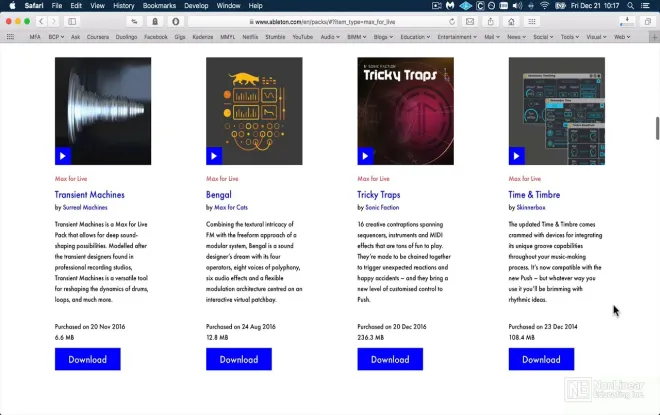Download the Transient Machines pack
This screenshot has height=415, width=660.
pyautogui.click(x=88, y=359)
